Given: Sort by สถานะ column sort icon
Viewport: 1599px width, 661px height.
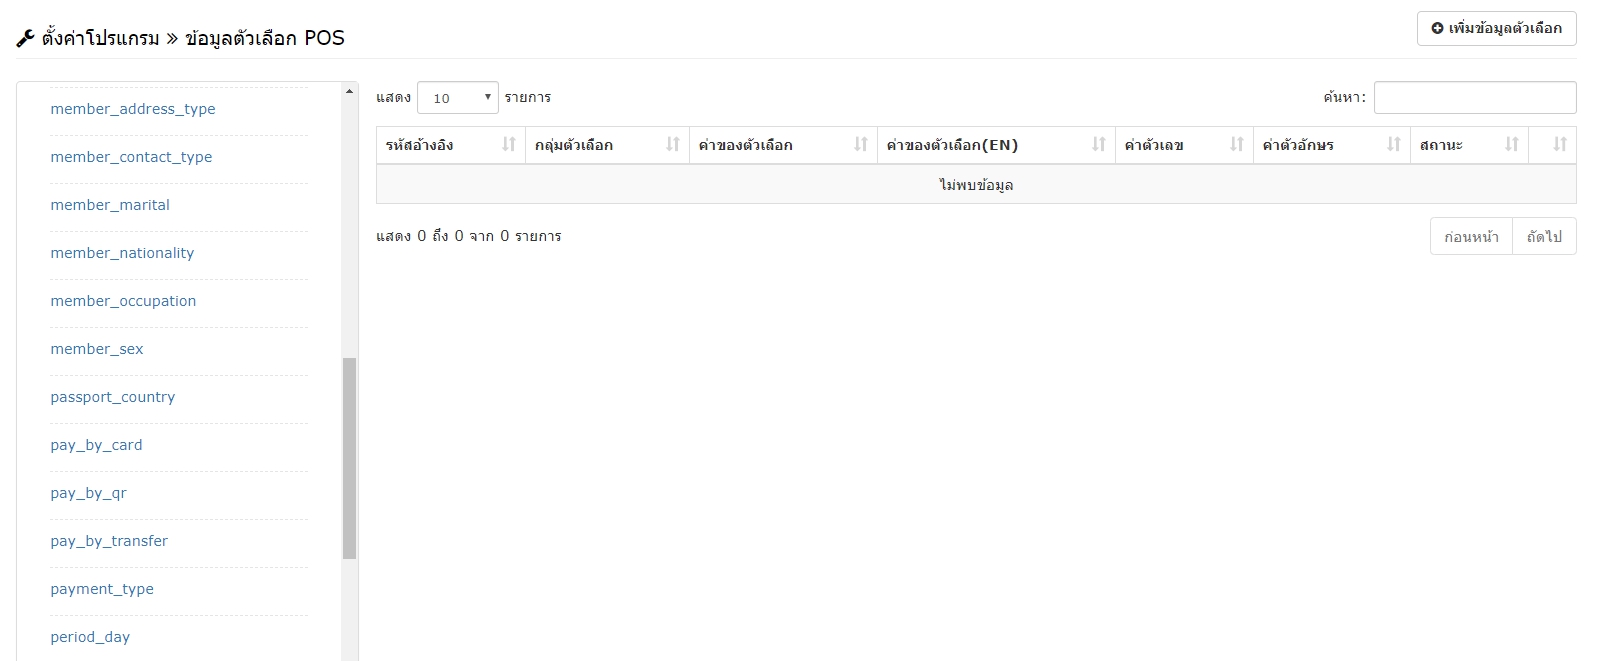Looking at the screenshot, I should point(1512,145).
